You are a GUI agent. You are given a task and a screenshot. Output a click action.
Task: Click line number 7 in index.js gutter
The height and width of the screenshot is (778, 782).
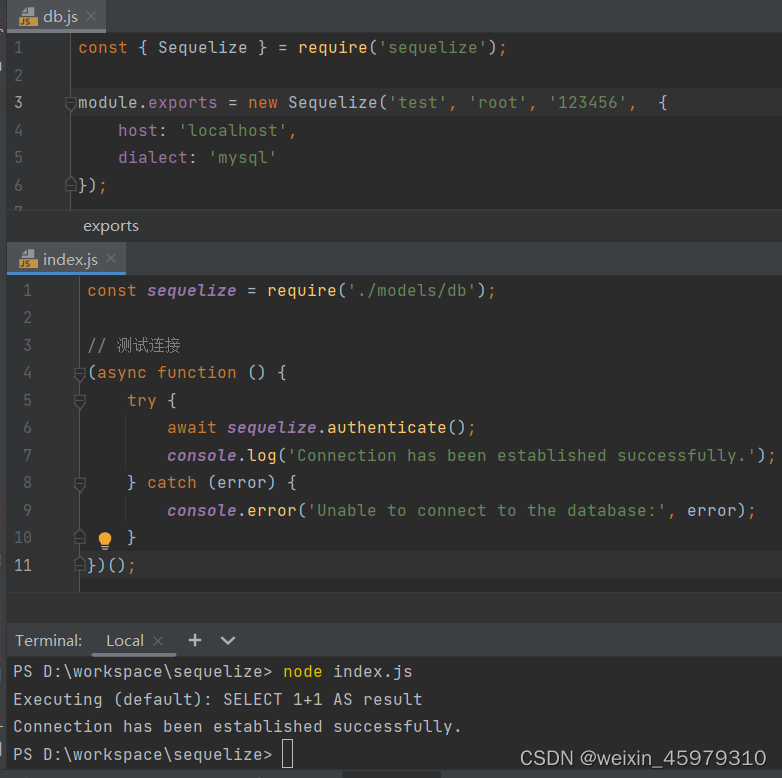[x=27, y=455]
